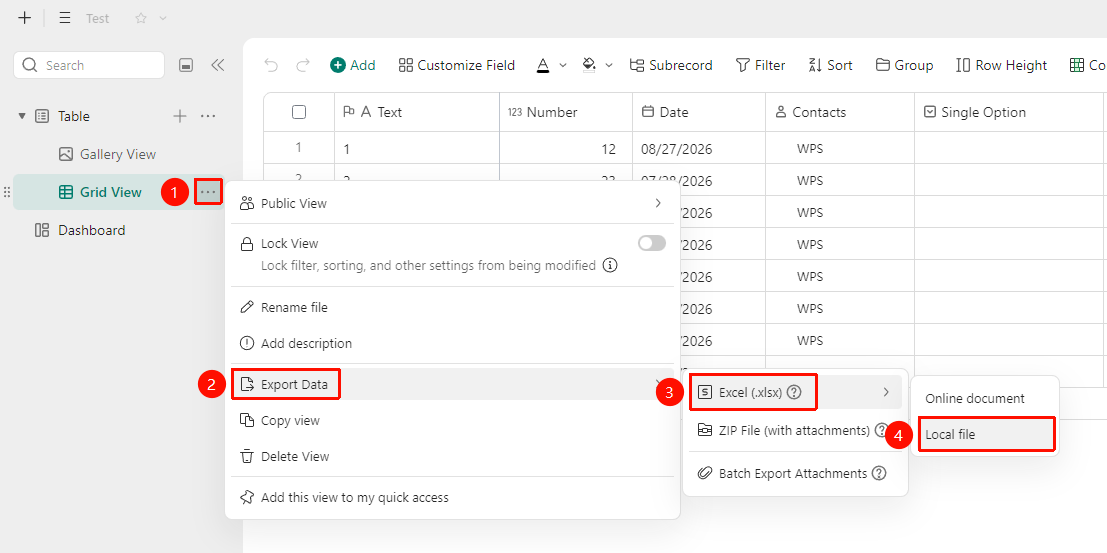Click help icon beside ZIP File option
Image resolution: width=1107 pixels, height=553 pixels.
[881, 430]
